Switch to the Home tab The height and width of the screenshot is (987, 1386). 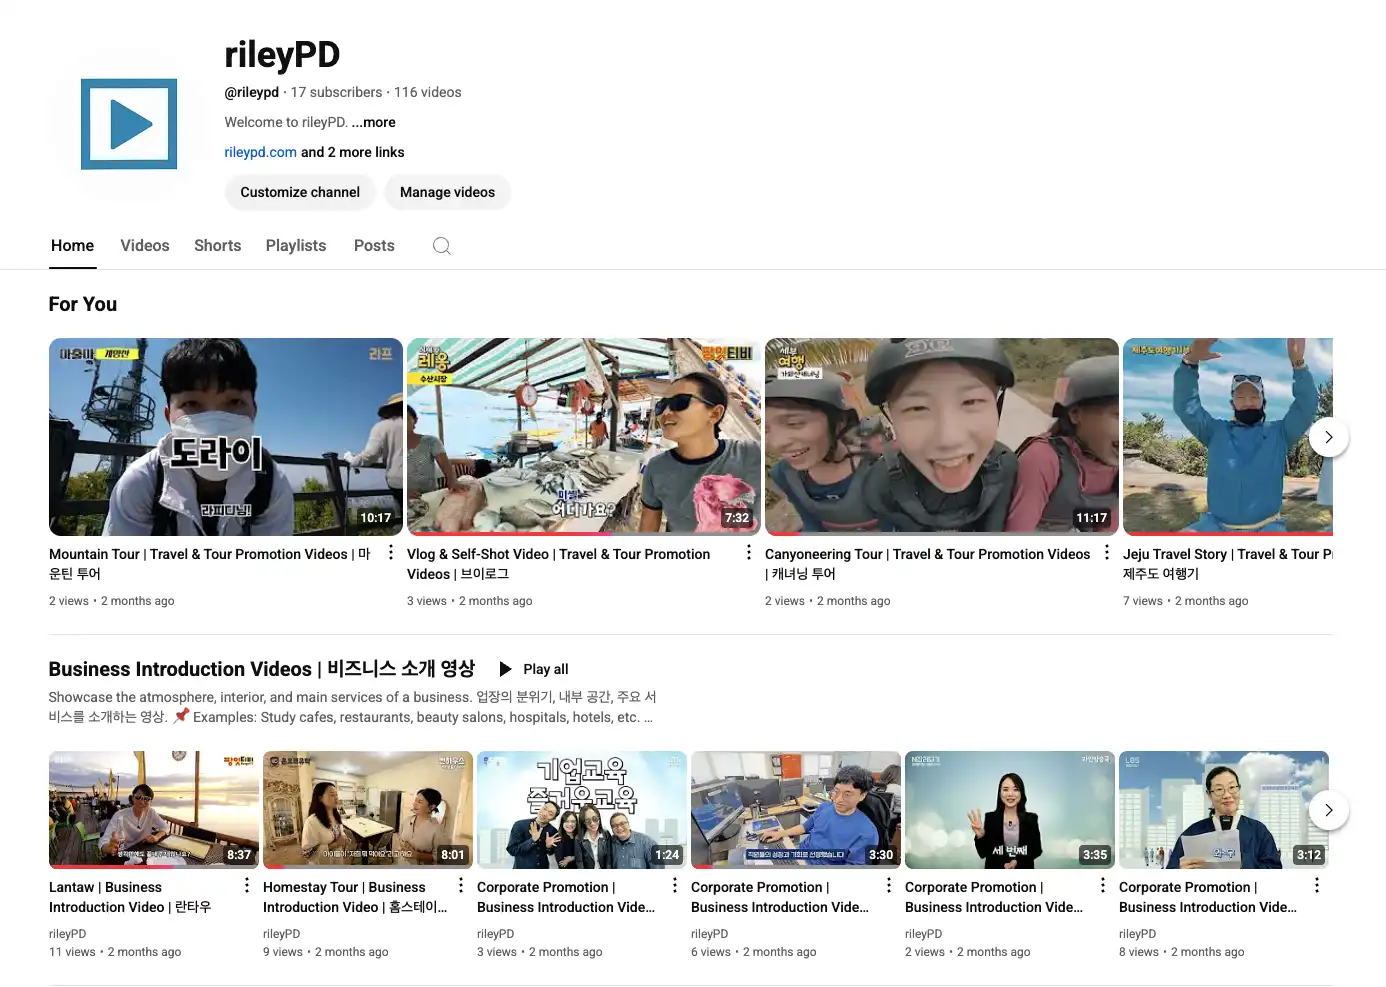point(72,246)
